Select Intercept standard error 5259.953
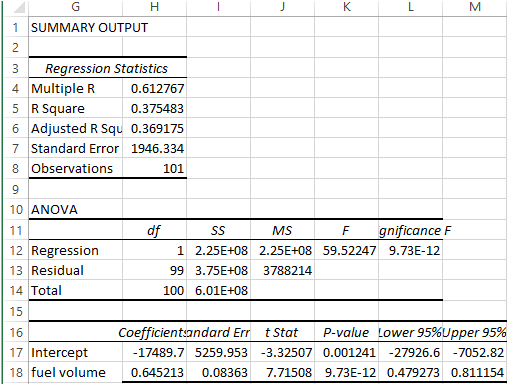Image resolution: width=508 pixels, height=385 pixels. pyautogui.click(x=218, y=352)
